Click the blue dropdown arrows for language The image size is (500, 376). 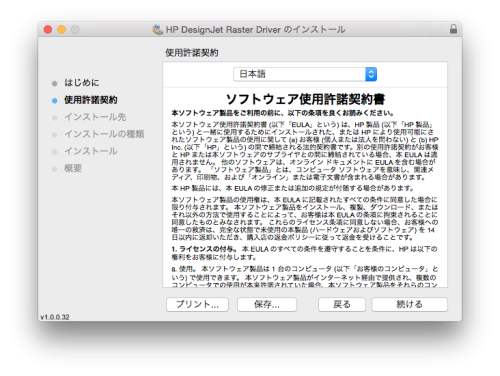pyautogui.click(x=371, y=74)
